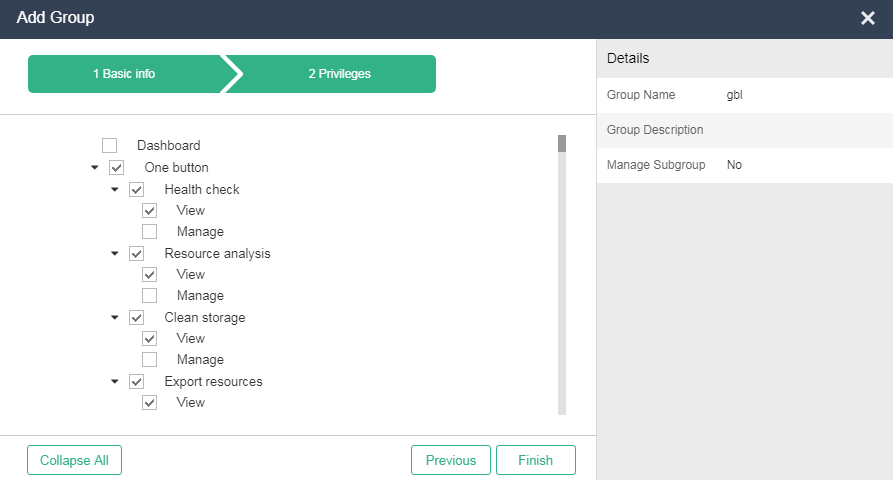Check the Dashboard privilege checkbox

click(x=109, y=146)
